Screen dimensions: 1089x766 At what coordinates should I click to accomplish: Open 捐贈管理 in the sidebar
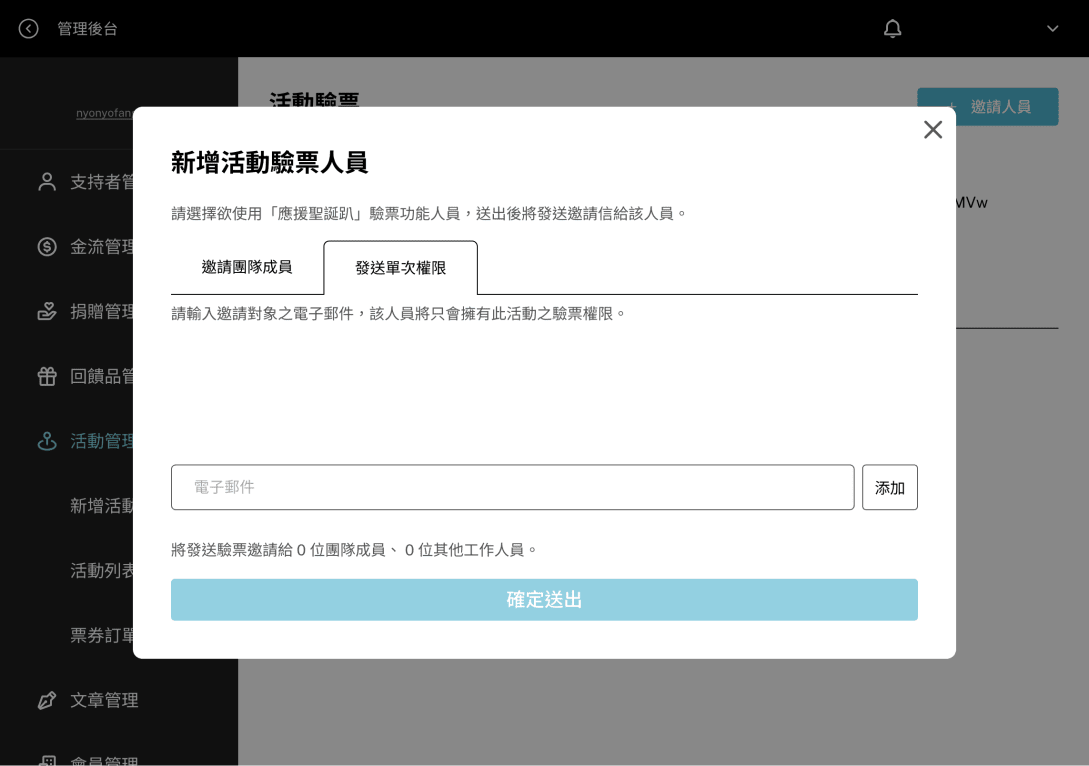click(x=101, y=311)
